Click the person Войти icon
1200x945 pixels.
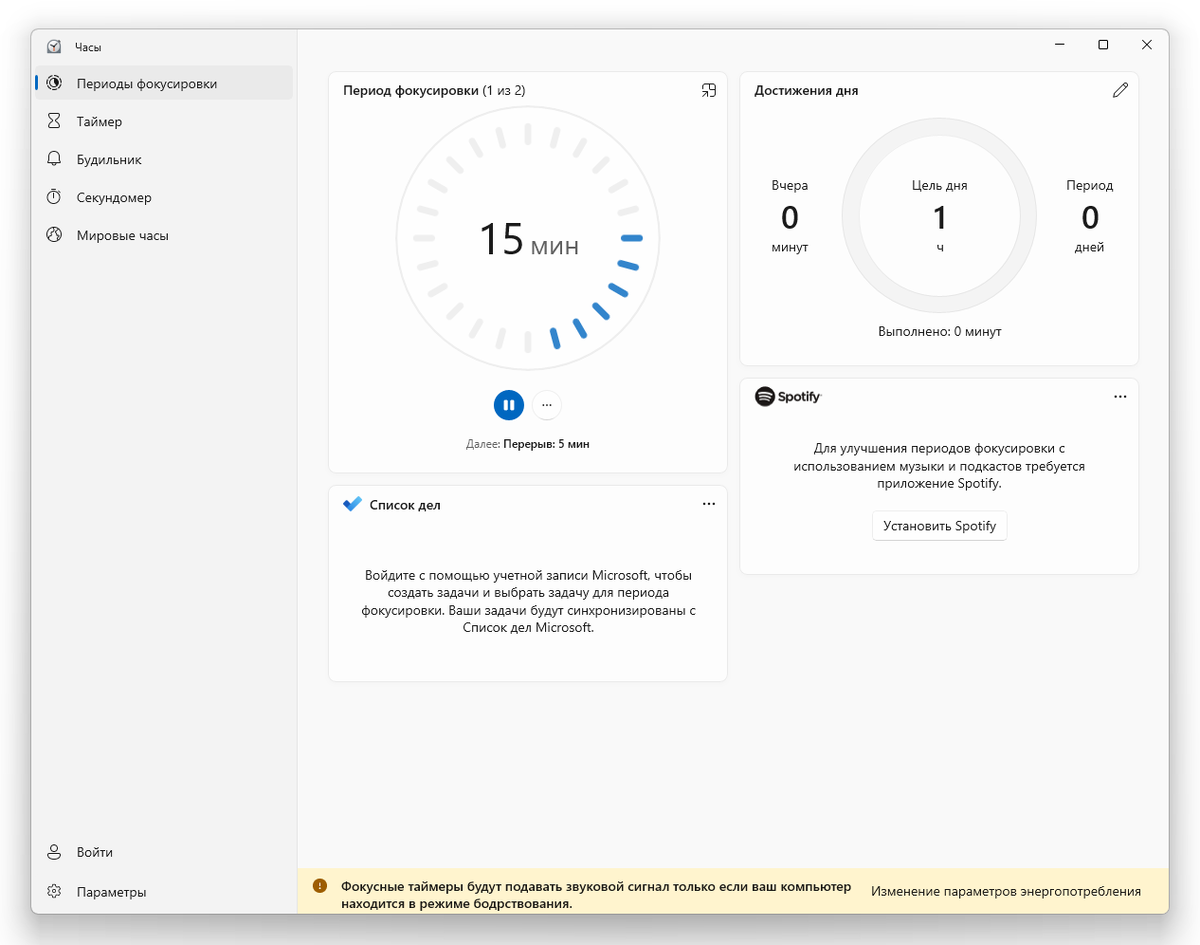coord(54,852)
